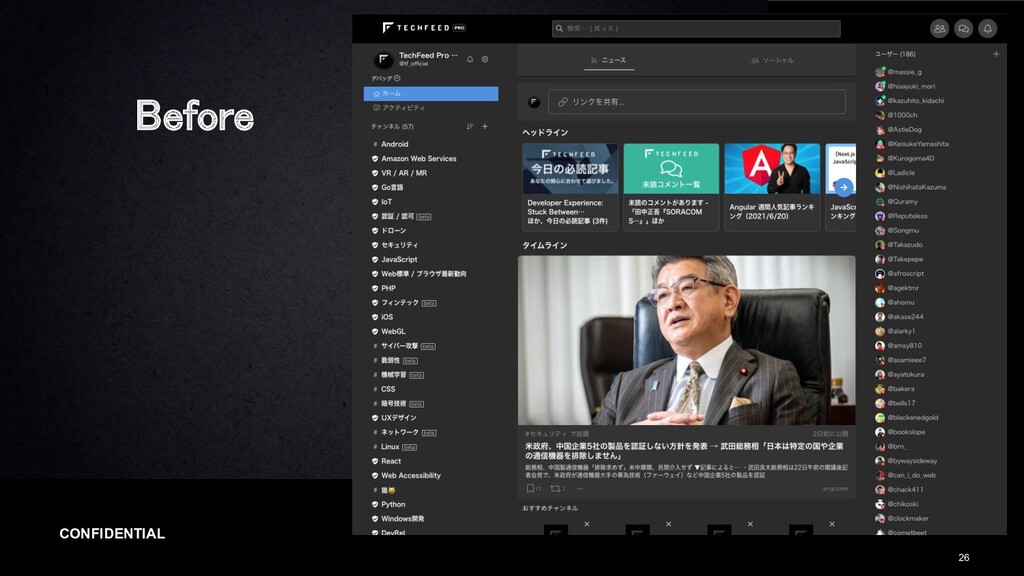
Task: Open the iOS channel
Action: (x=387, y=317)
